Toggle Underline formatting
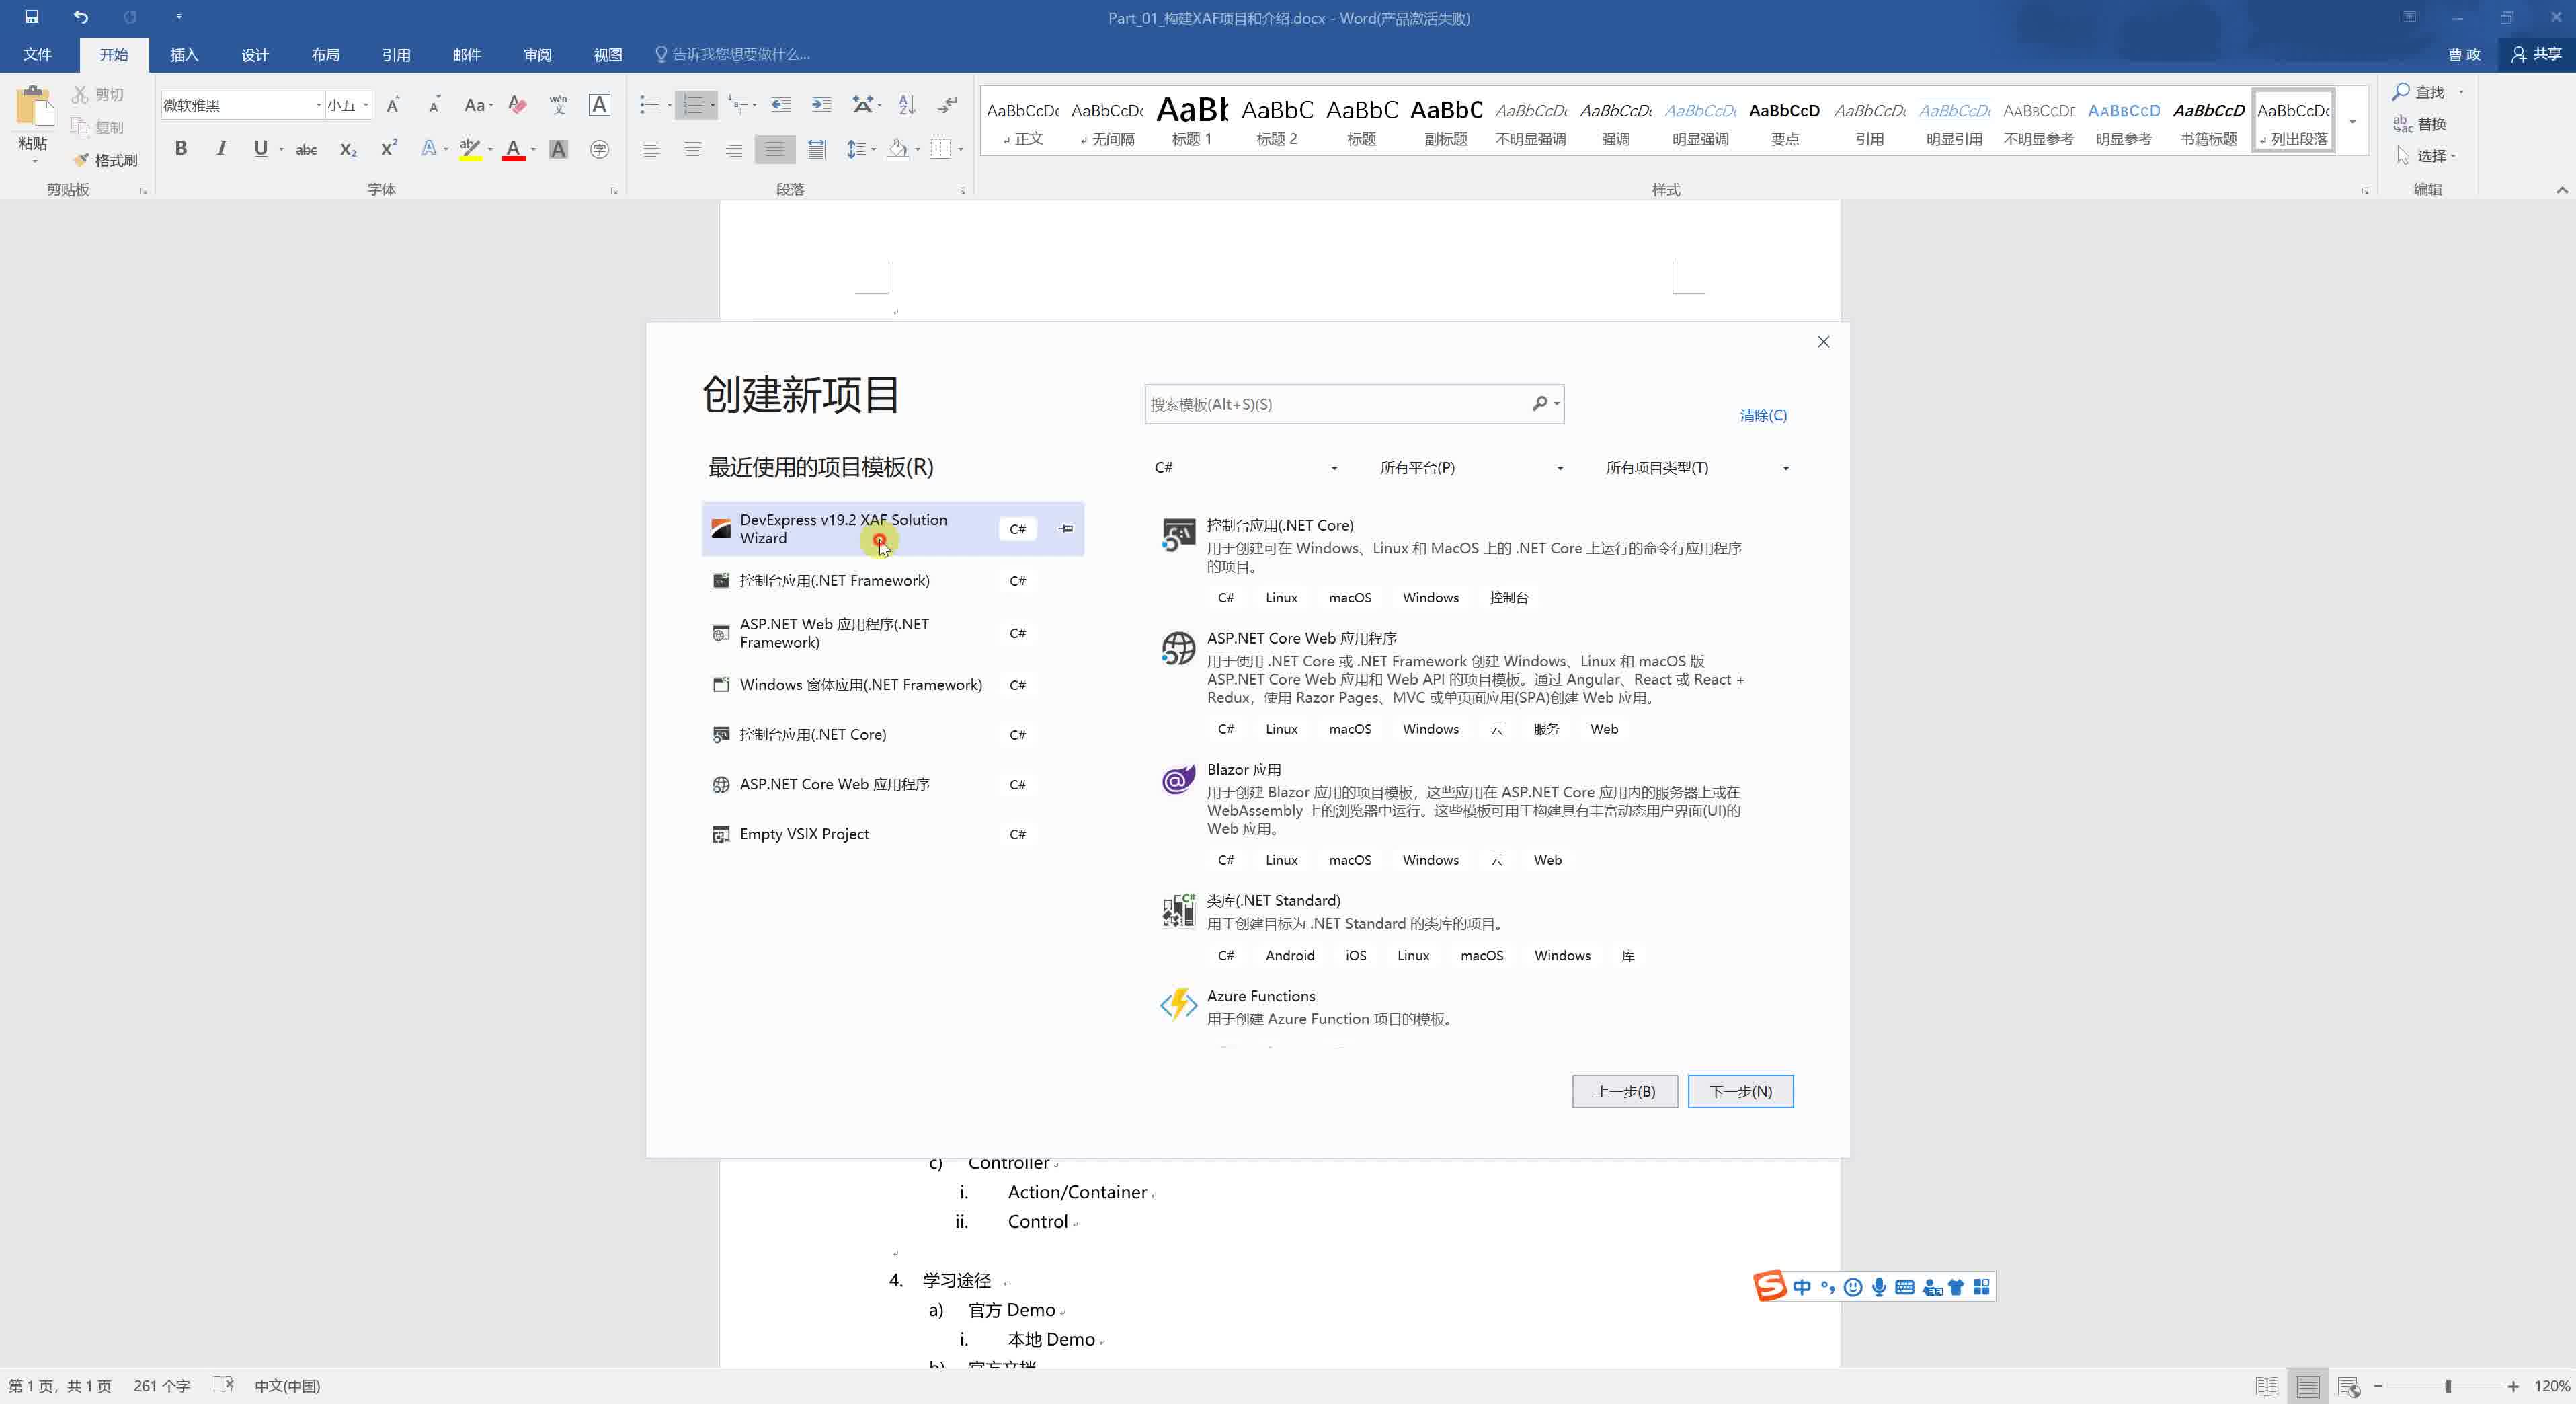The height and width of the screenshot is (1404, 2576). (x=261, y=149)
